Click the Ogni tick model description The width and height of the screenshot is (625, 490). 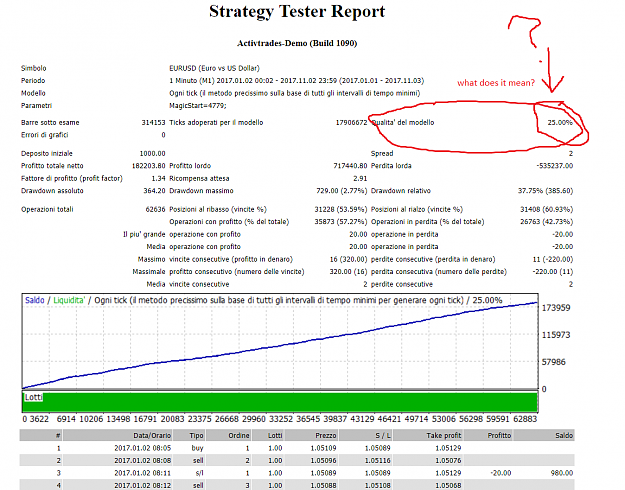[x=295, y=93]
